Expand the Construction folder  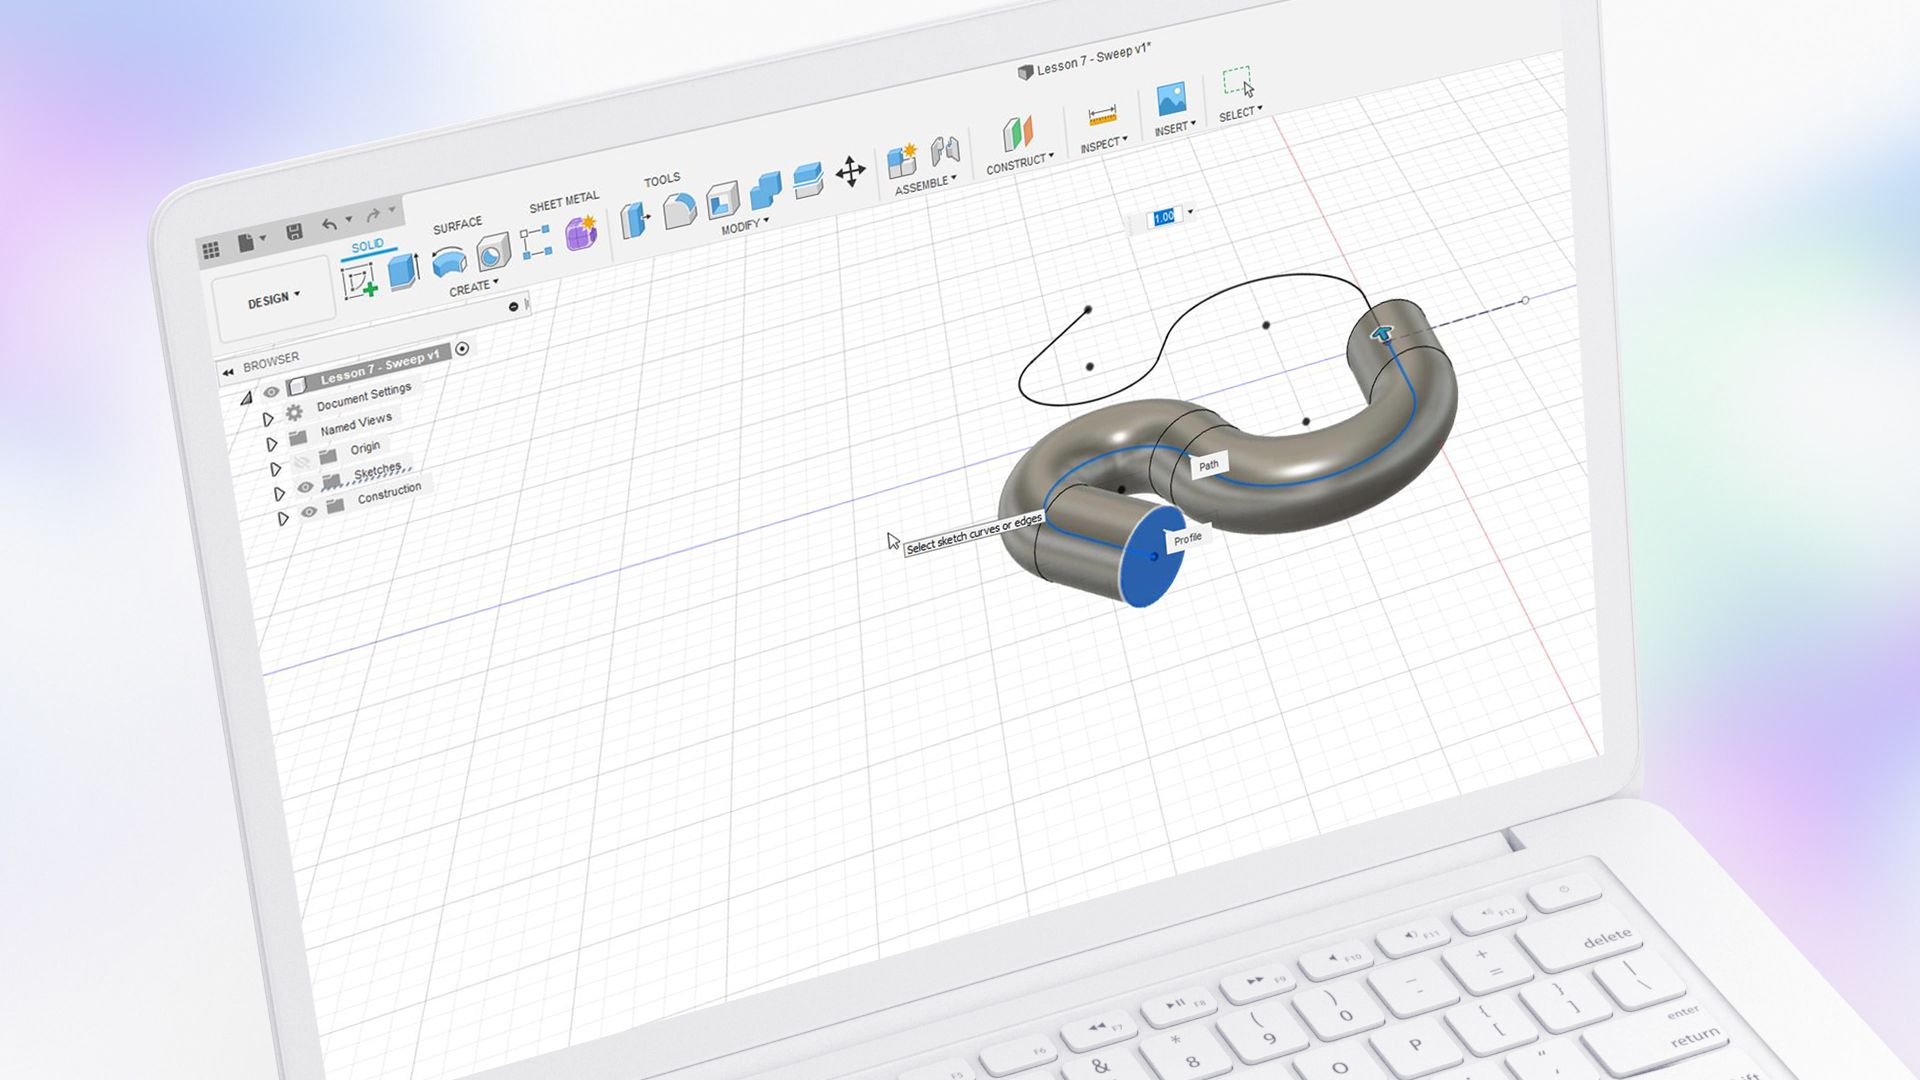[x=283, y=518]
